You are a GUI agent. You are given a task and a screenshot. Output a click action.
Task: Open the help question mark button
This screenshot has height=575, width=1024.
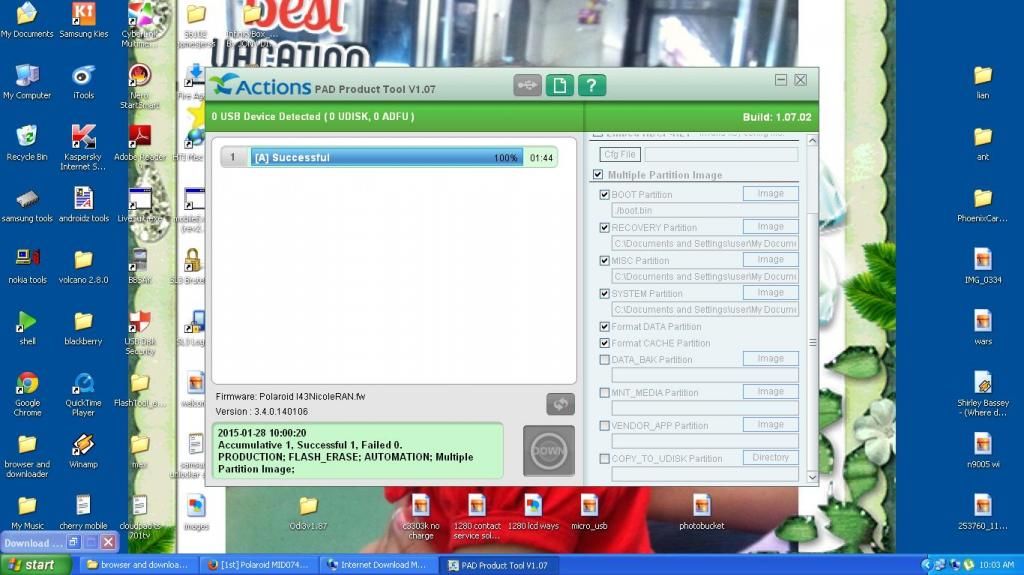click(x=592, y=86)
